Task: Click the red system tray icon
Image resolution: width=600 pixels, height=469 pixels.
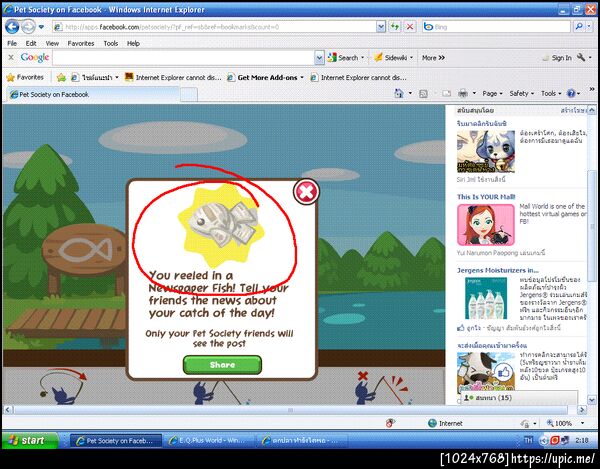Action: (554, 440)
